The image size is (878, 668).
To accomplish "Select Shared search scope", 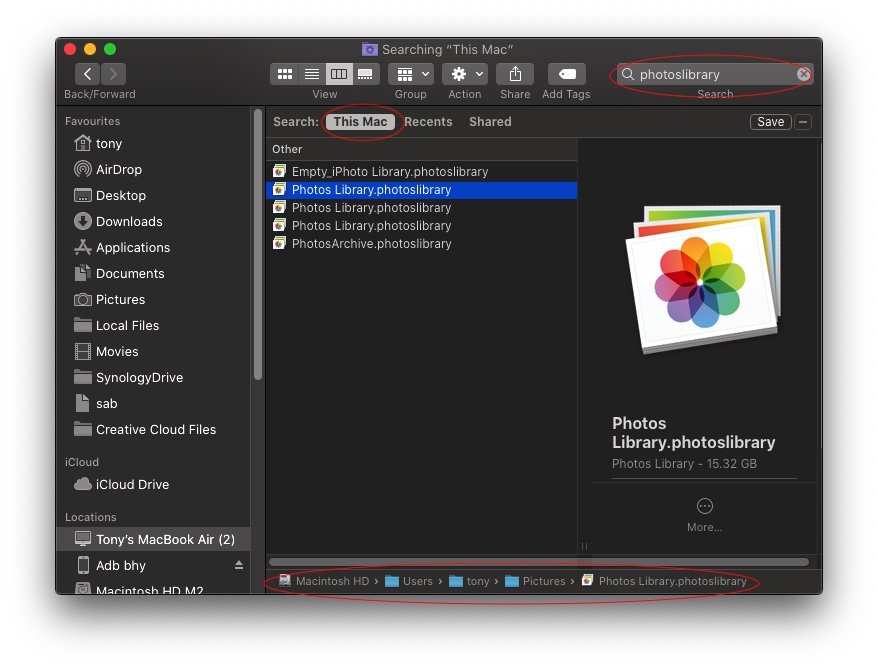I will point(490,122).
